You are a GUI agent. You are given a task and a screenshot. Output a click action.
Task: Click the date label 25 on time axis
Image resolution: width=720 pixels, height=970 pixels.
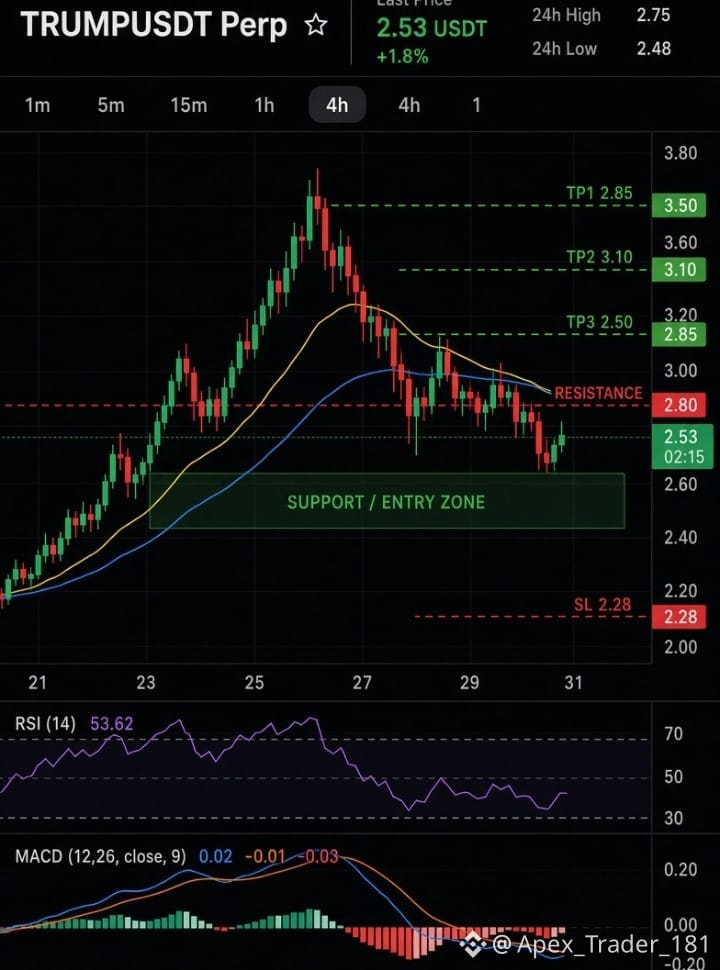point(254,683)
